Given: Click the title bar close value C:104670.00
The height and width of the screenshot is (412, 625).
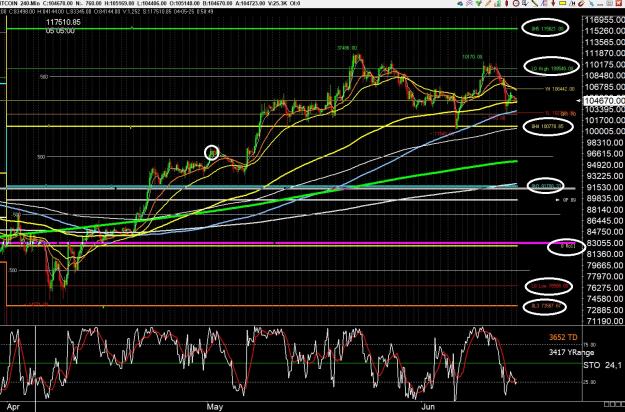Looking at the screenshot, I should (x=56, y=3).
